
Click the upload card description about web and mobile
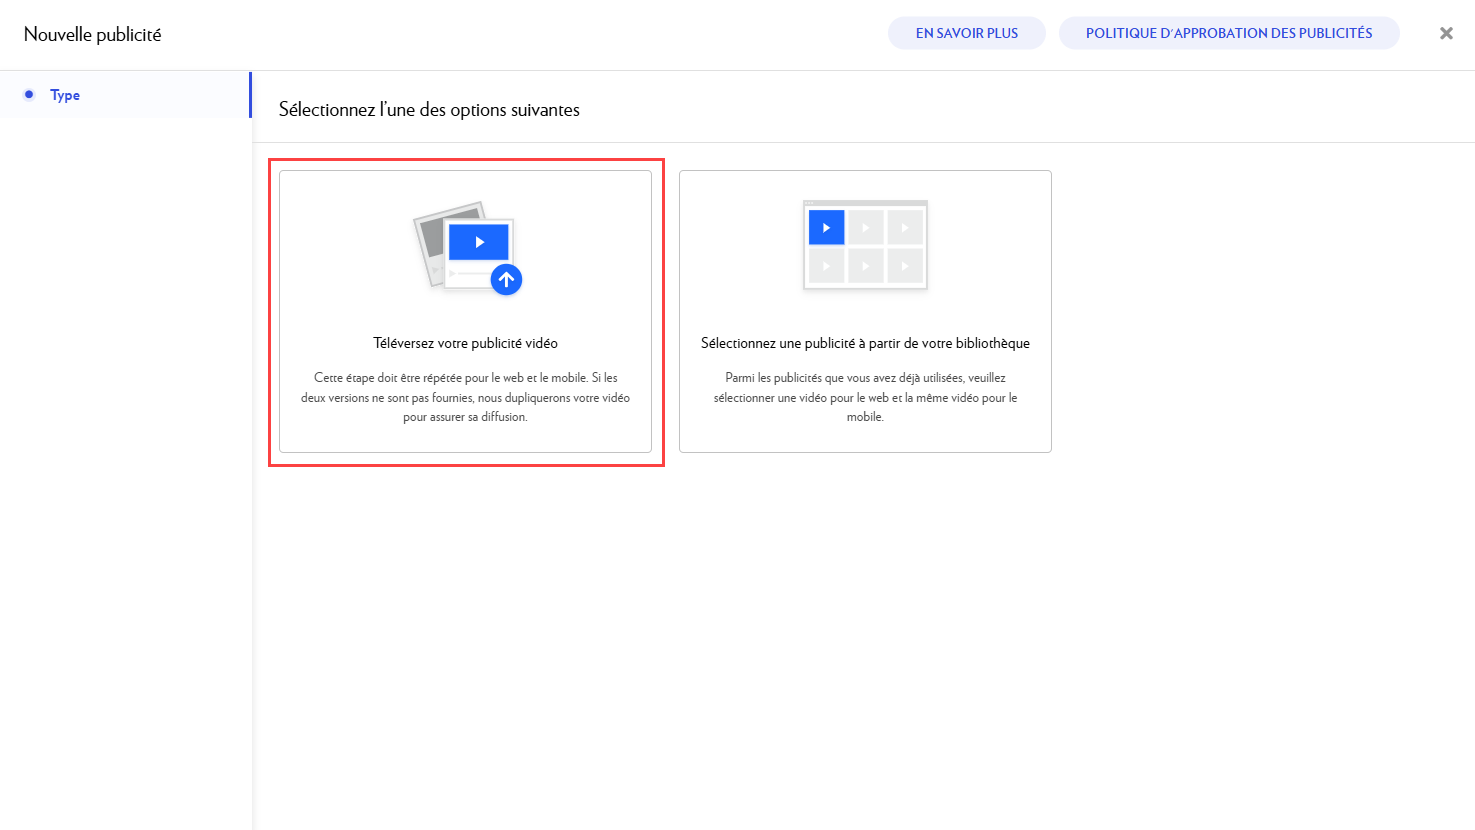pos(465,397)
